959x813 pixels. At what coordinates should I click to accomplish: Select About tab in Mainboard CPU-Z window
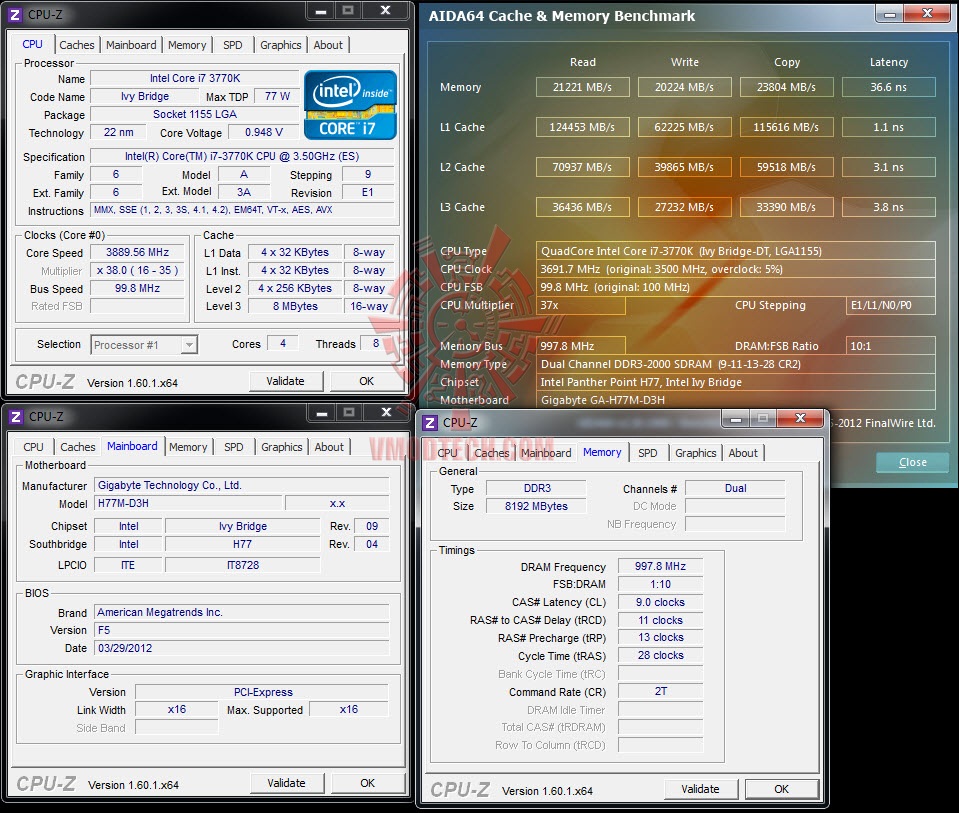tap(329, 447)
